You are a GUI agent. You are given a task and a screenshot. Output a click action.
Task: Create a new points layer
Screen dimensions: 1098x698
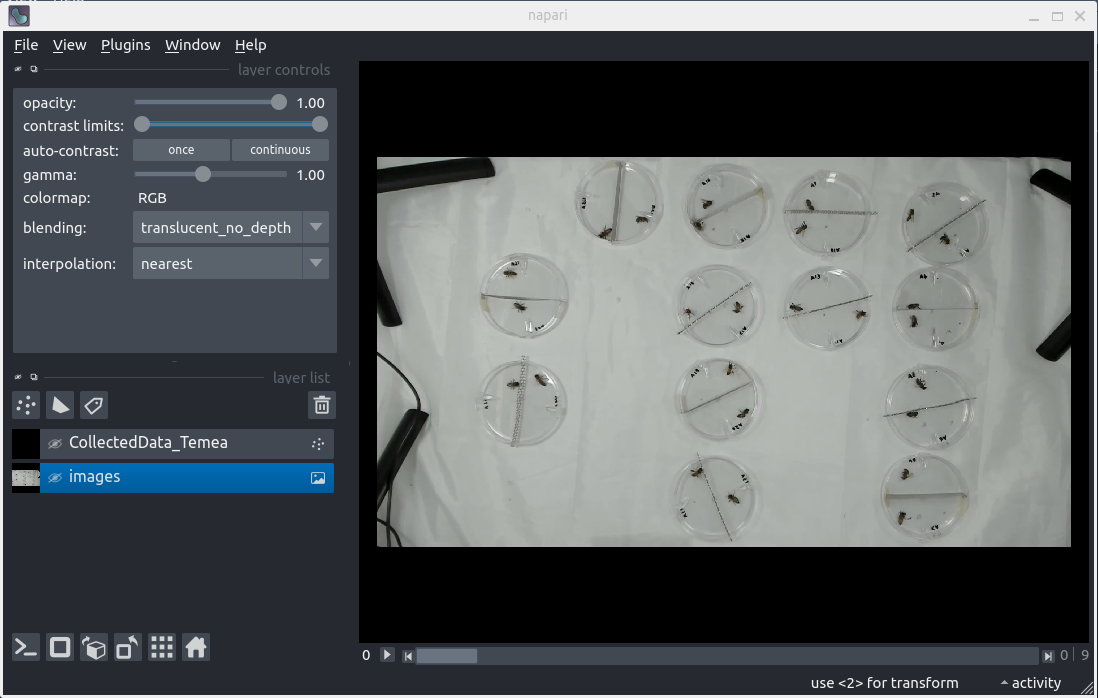coord(26,405)
